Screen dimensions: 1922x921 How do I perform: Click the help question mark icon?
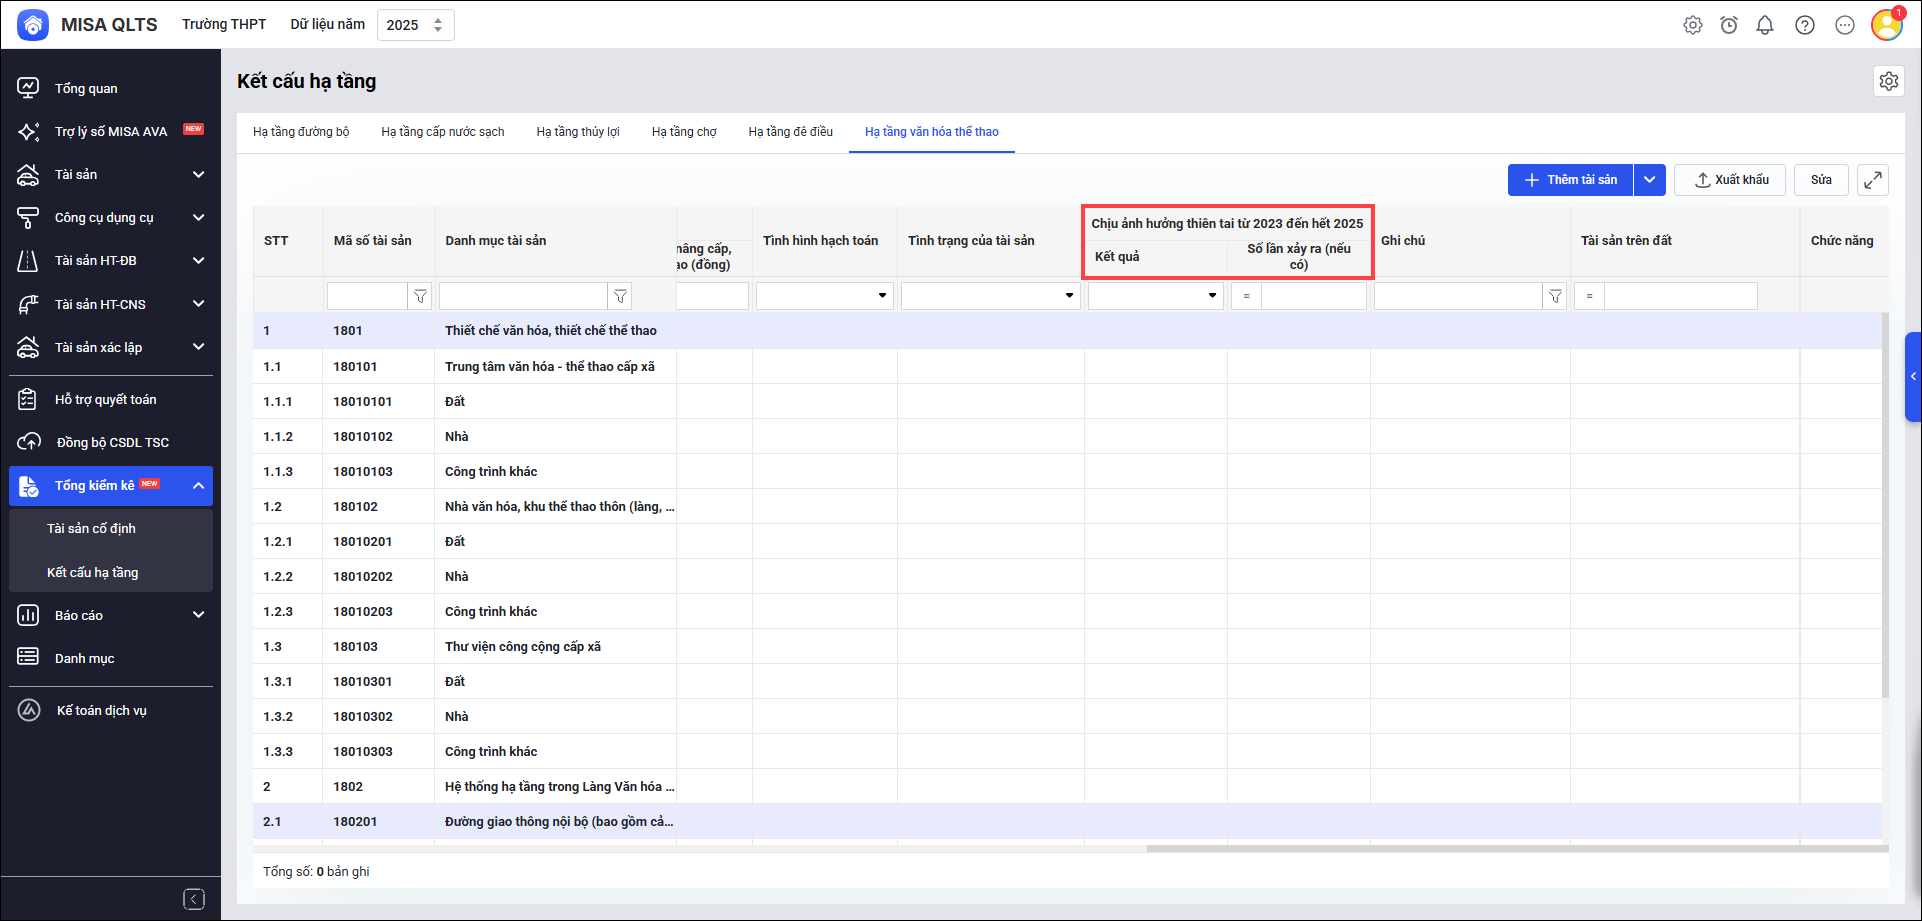(1804, 25)
